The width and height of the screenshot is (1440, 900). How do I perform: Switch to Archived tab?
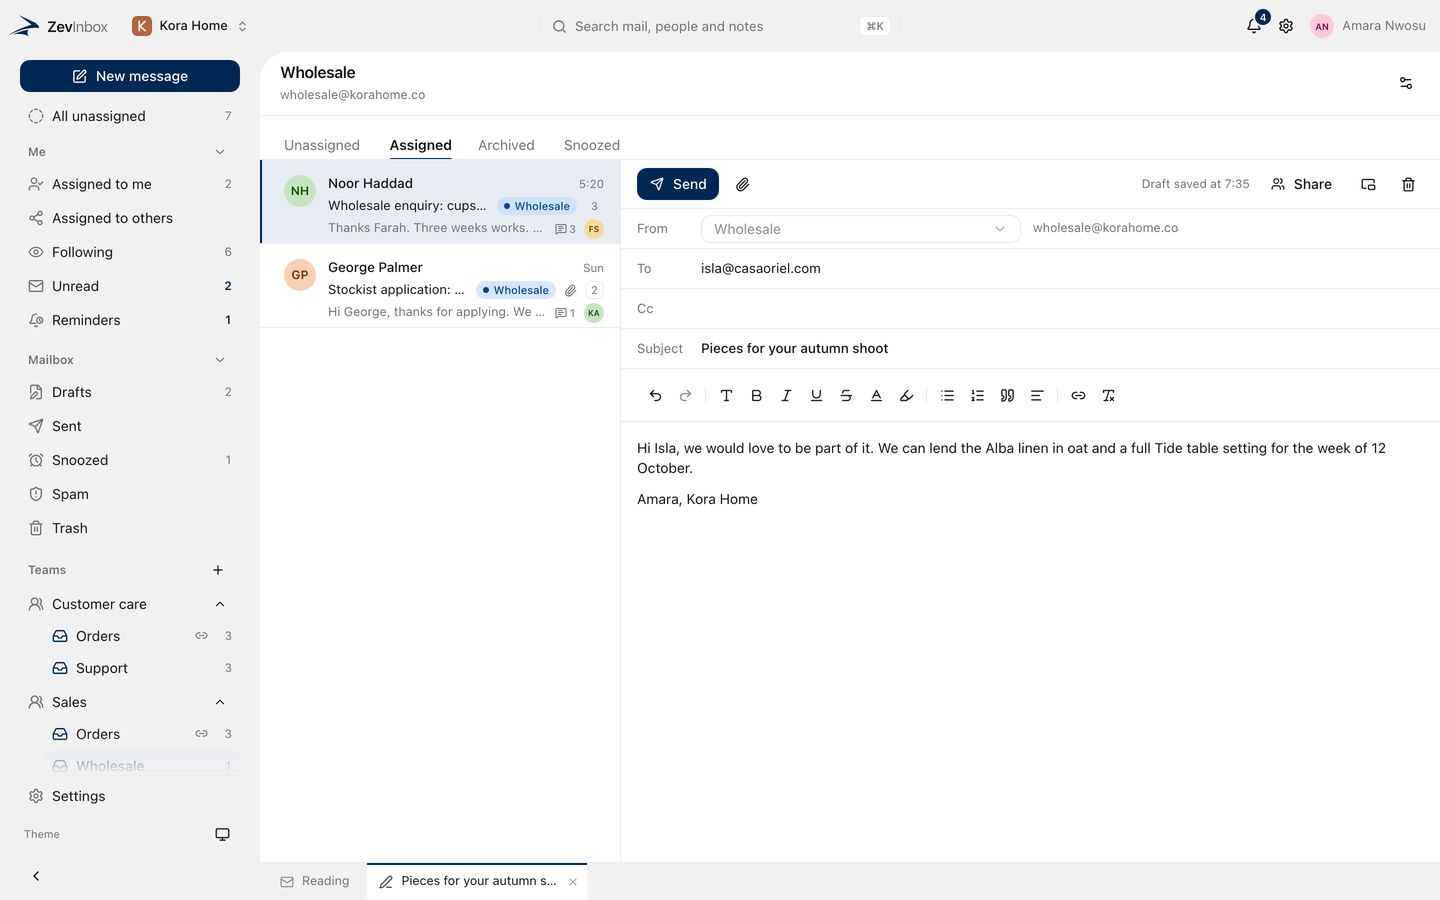[x=506, y=145]
